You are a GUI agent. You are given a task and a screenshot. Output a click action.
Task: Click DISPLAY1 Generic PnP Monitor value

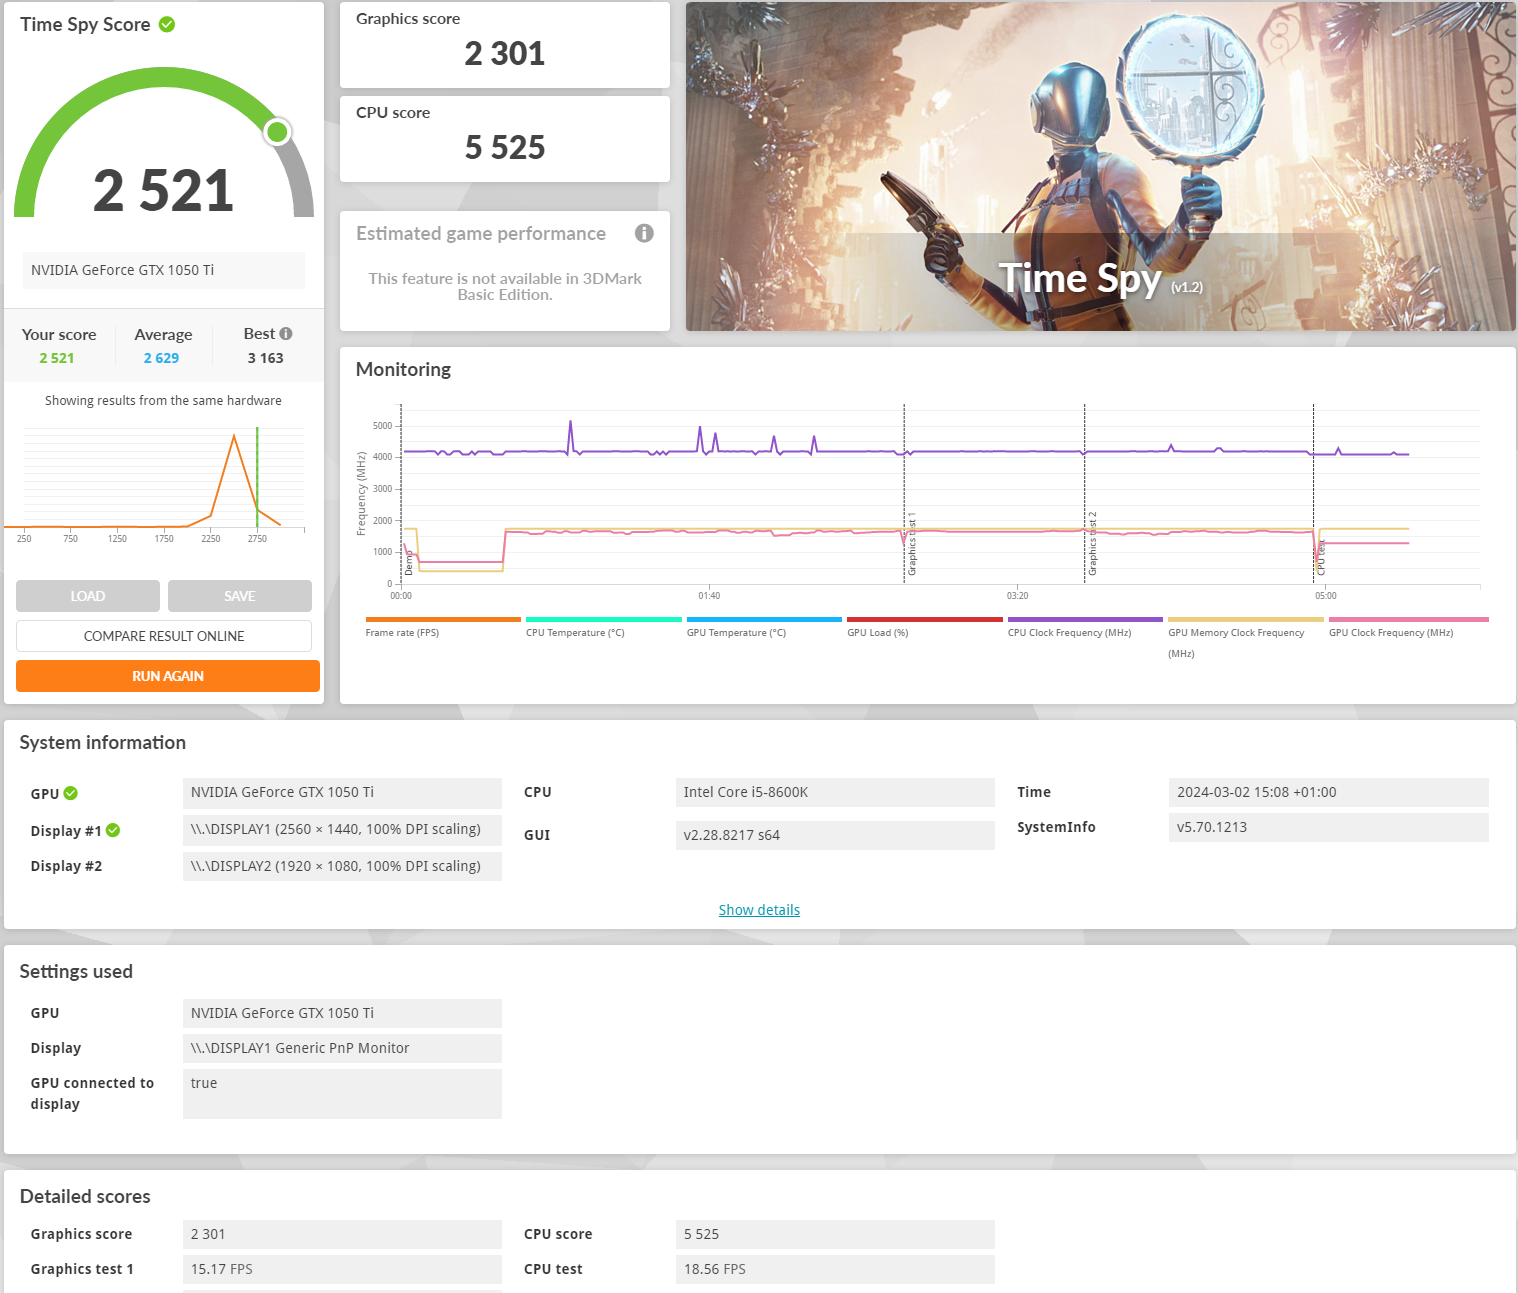342,1048
